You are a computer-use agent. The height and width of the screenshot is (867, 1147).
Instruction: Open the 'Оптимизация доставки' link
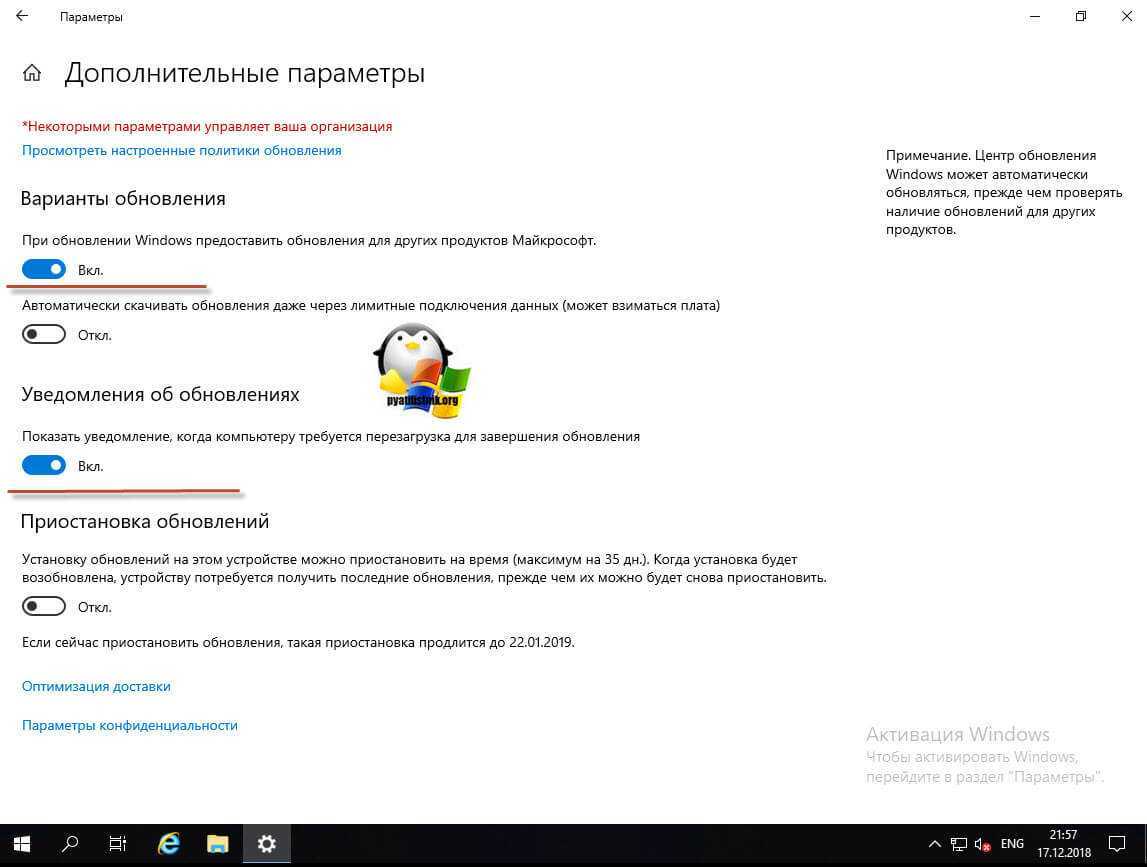coord(96,686)
